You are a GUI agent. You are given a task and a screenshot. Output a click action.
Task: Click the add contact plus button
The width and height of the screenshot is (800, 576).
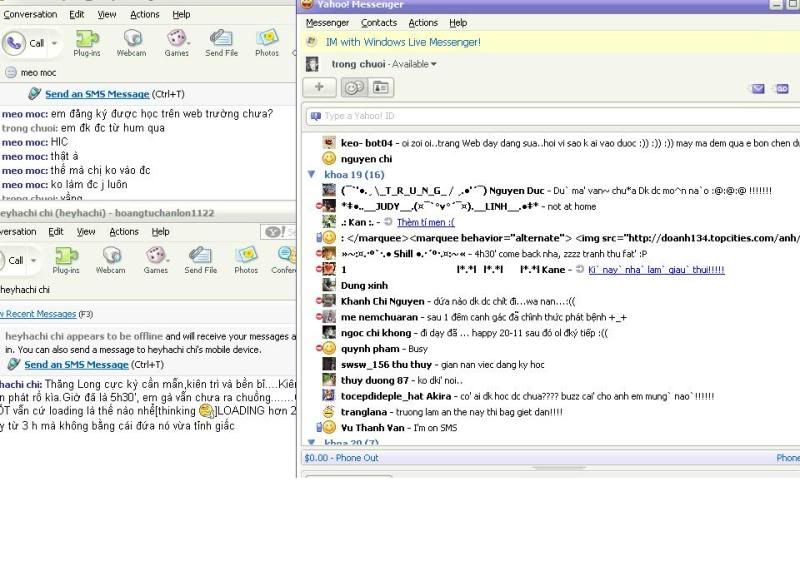(319, 87)
